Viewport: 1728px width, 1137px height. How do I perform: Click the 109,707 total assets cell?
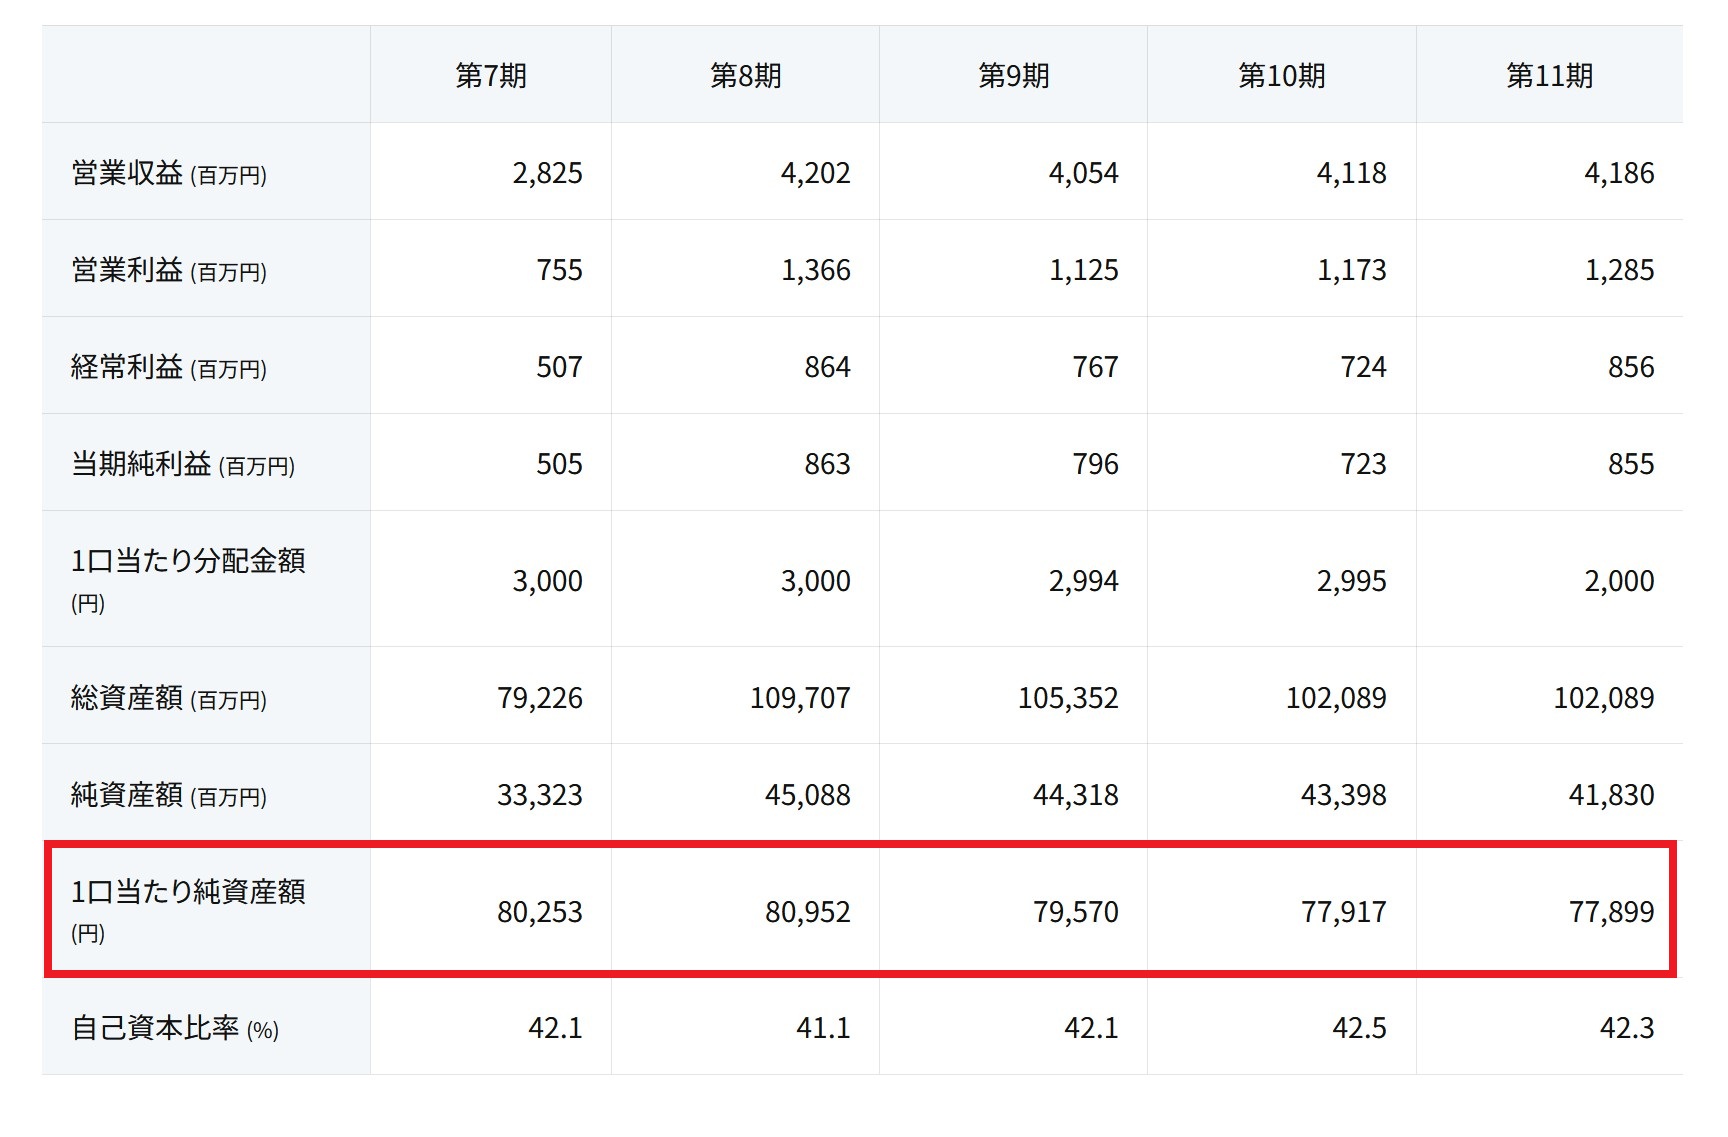tap(799, 698)
